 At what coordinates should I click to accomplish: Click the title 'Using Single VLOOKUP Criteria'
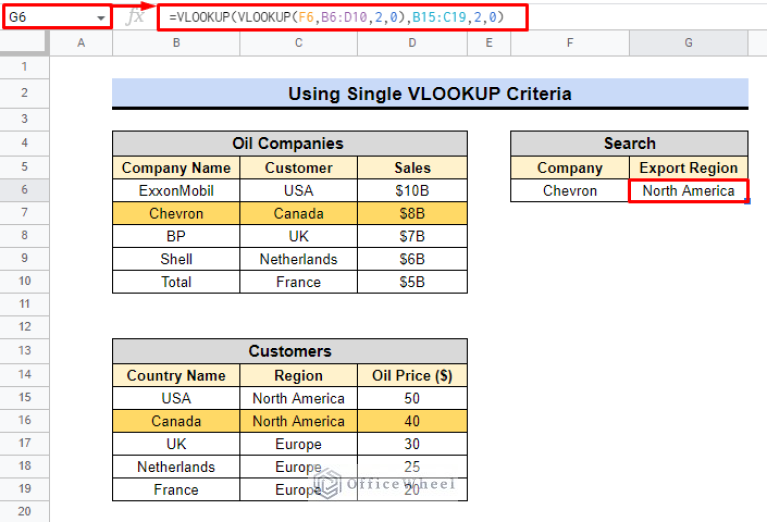tap(430, 93)
